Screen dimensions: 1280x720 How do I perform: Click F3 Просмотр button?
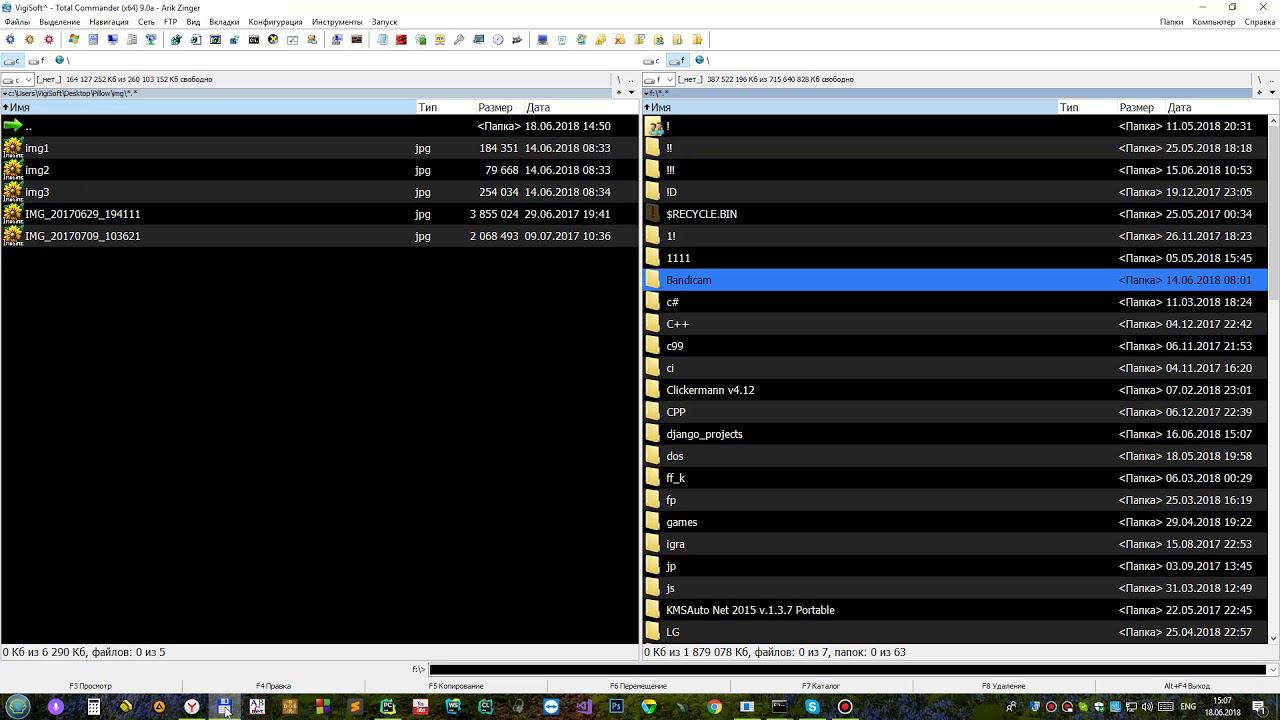point(91,686)
